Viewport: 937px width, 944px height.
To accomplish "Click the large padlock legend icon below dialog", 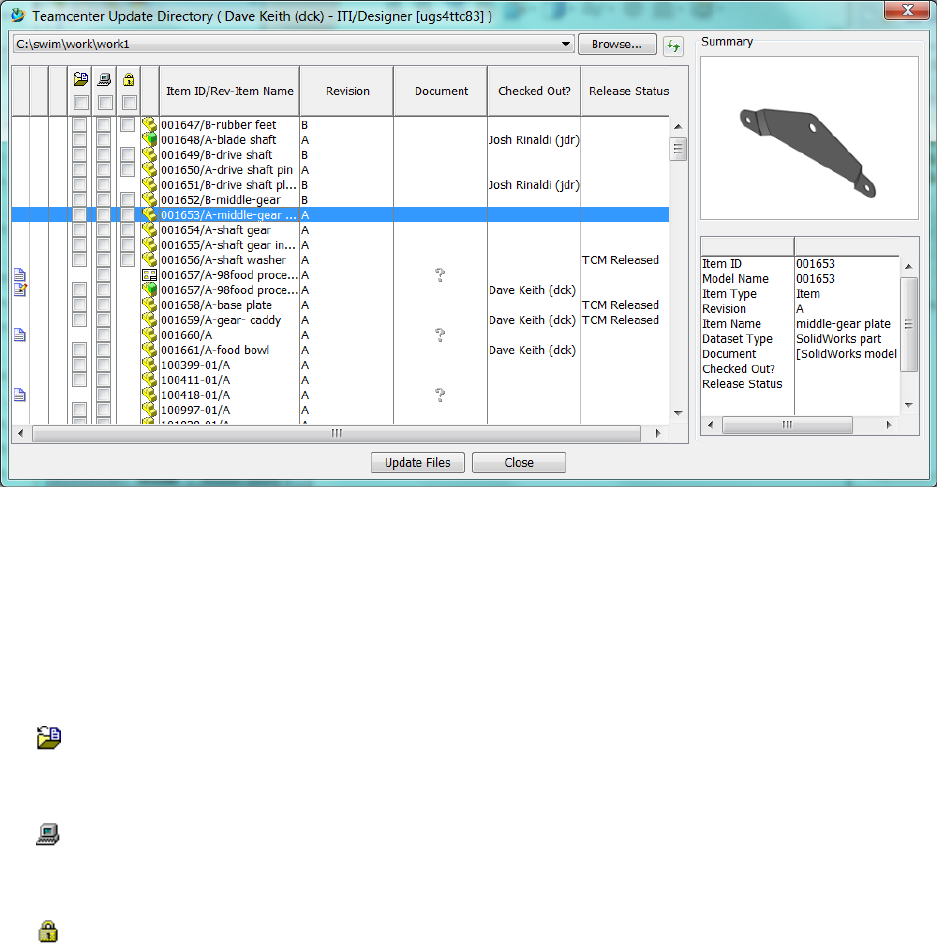I will coord(48,931).
